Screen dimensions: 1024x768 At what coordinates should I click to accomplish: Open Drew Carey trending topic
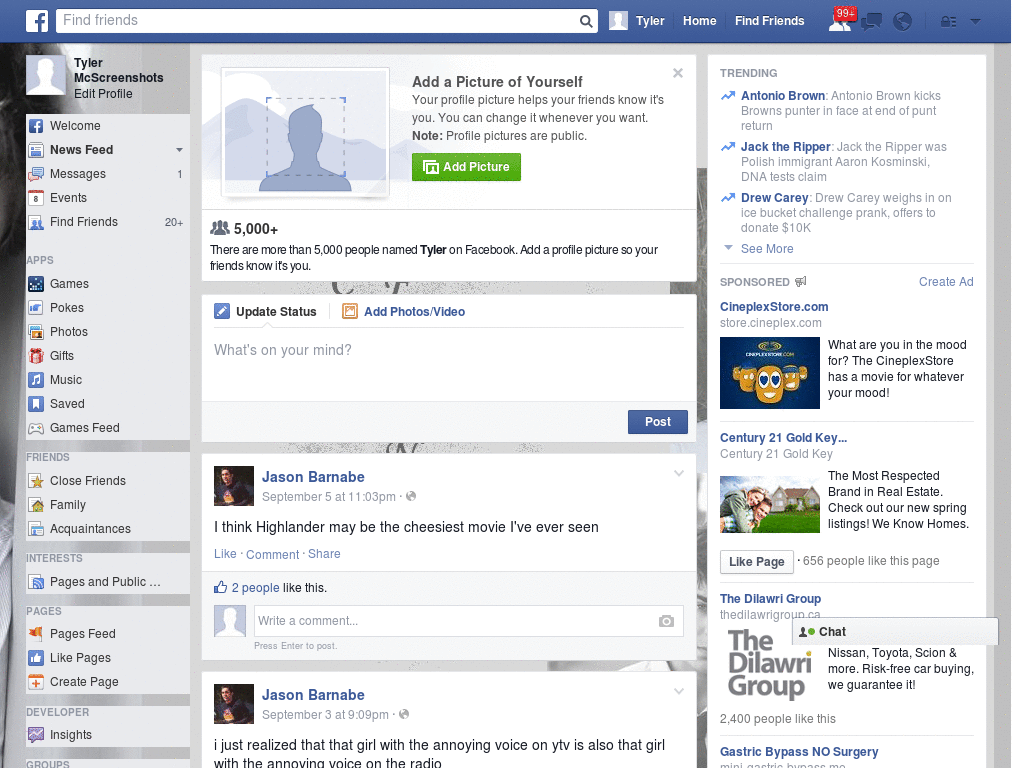[x=774, y=197]
